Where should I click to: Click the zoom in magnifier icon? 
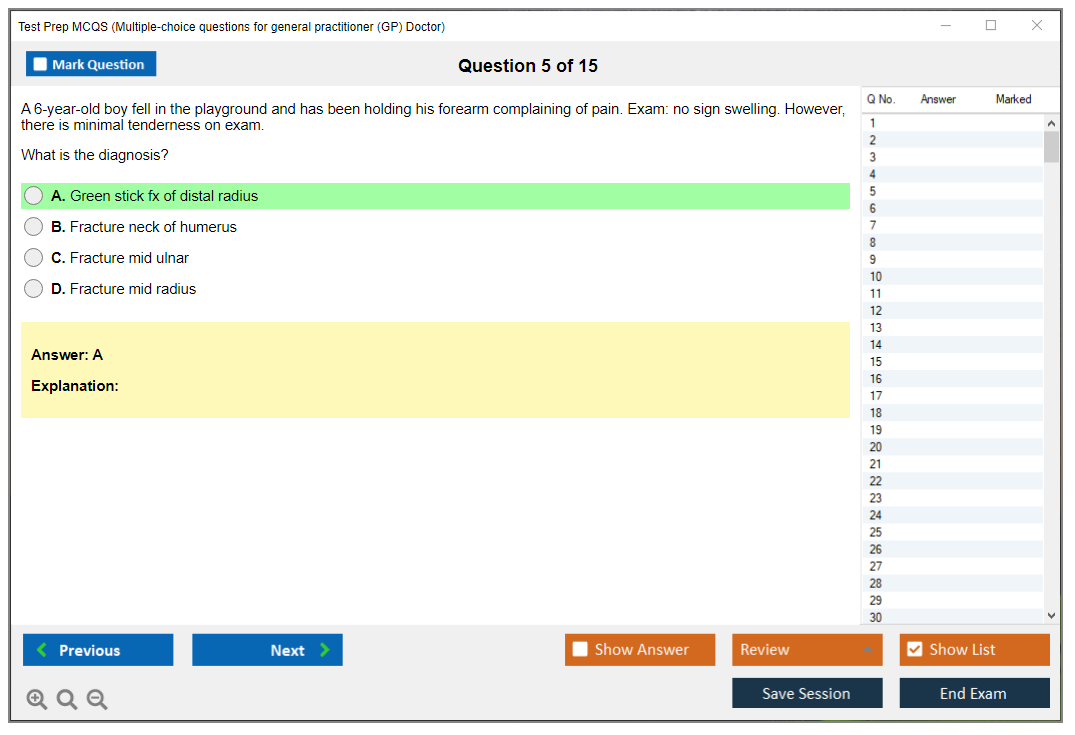coord(37,700)
